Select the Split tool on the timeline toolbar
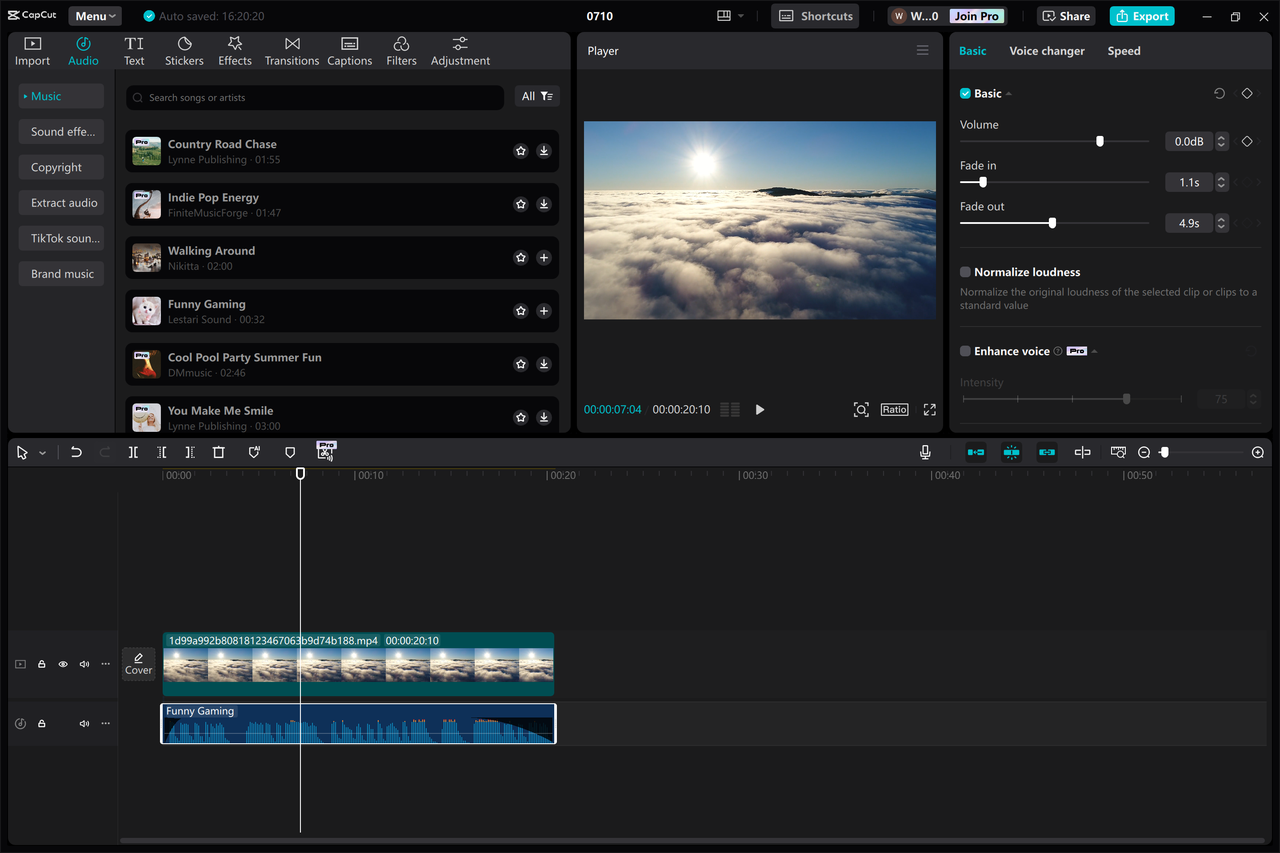 point(133,452)
